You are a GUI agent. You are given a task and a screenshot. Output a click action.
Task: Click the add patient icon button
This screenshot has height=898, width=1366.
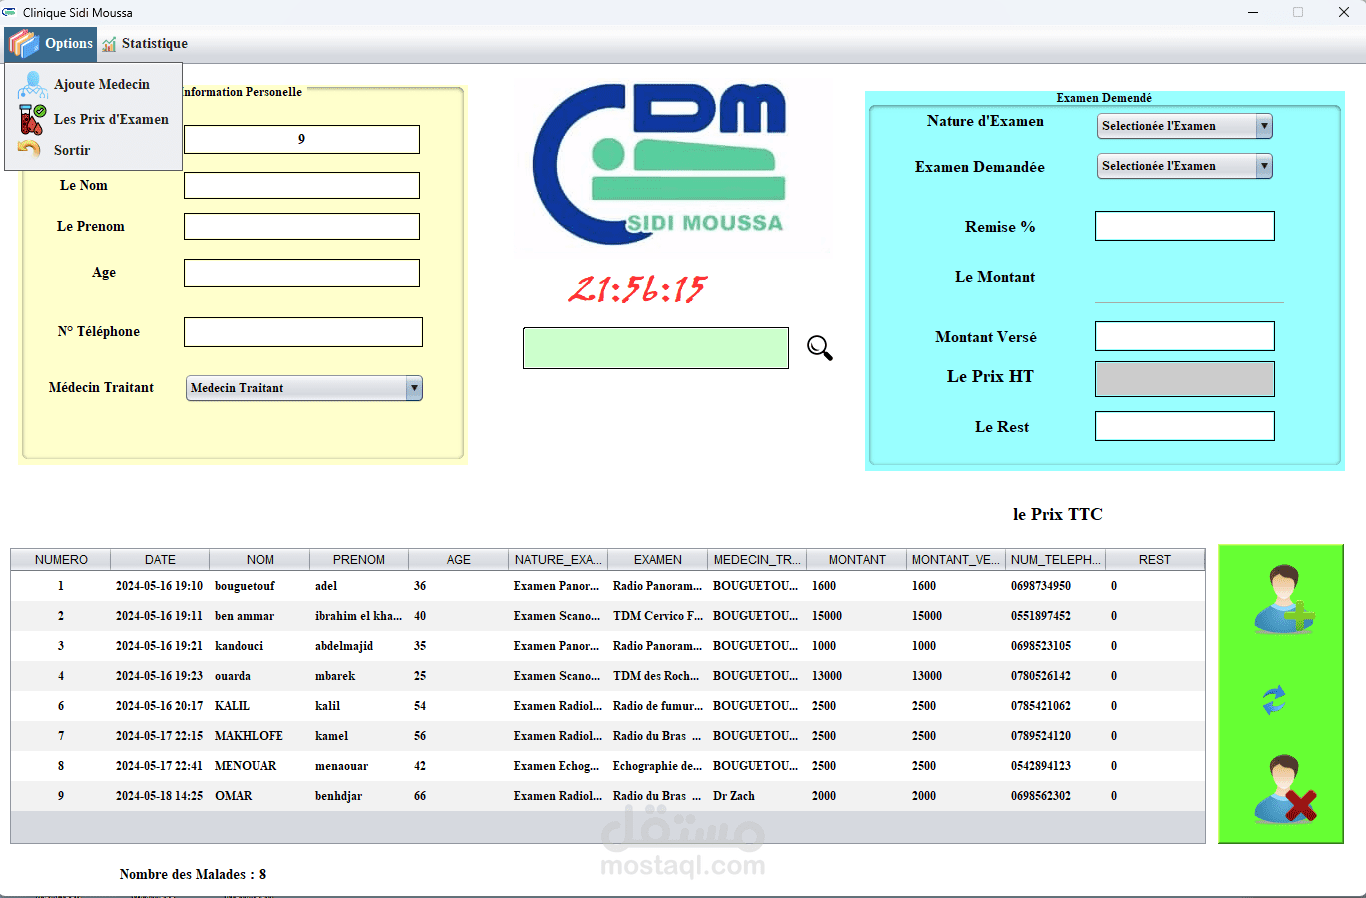pos(1284,599)
